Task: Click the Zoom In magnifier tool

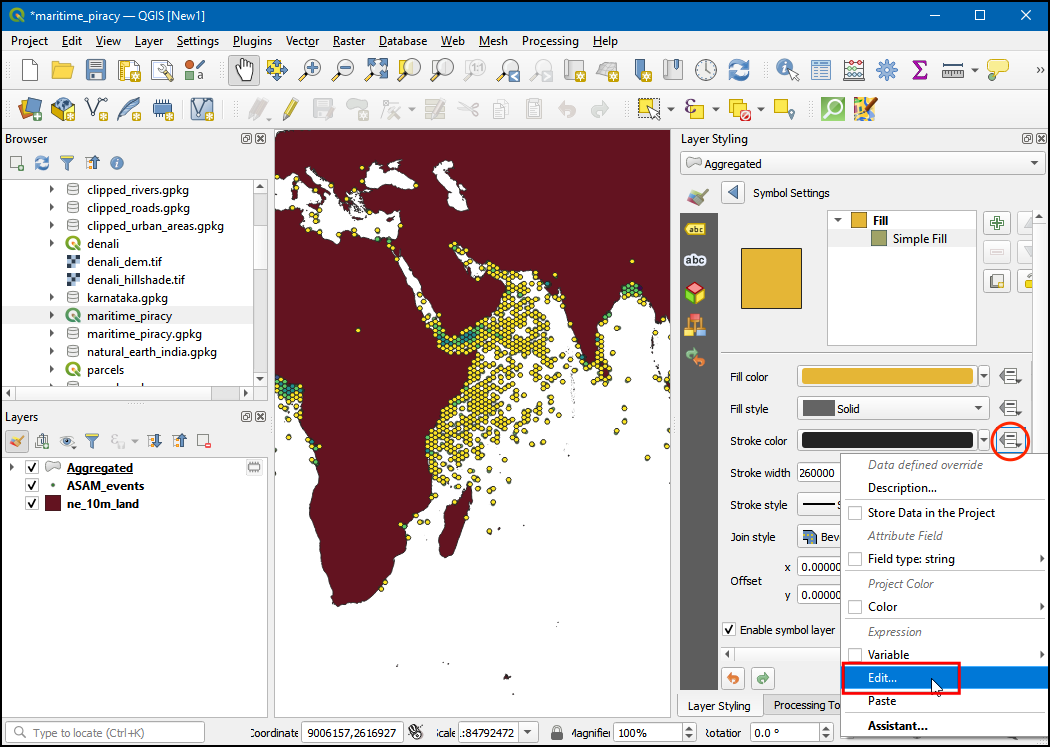Action: (309, 70)
